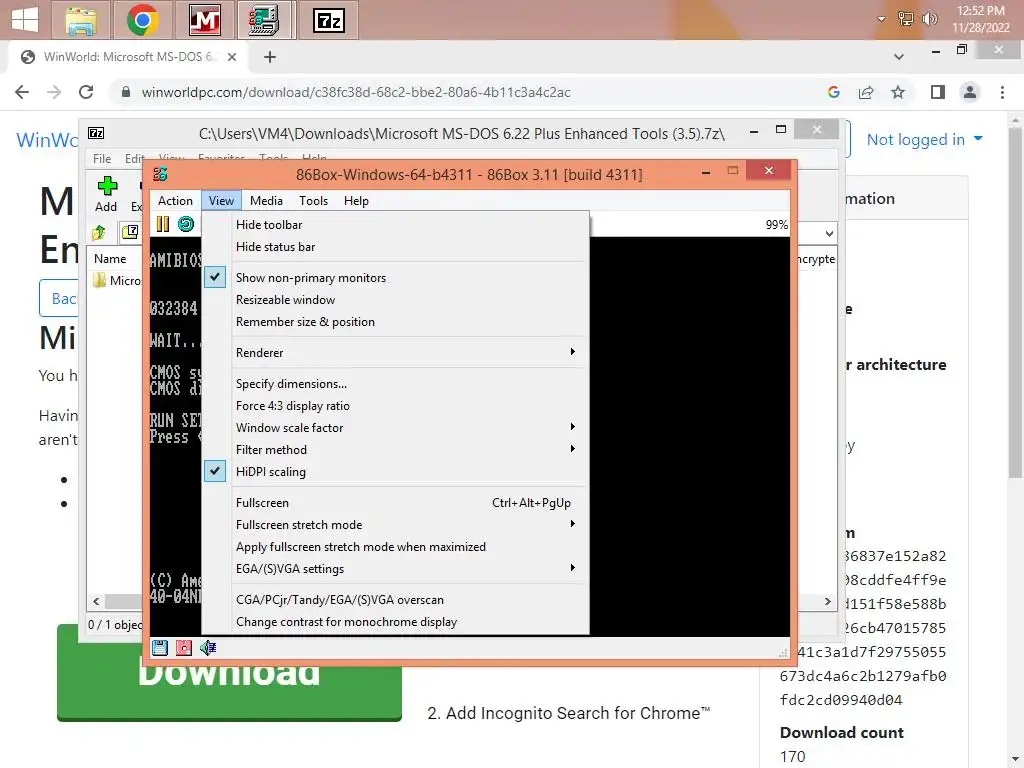Image resolution: width=1024 pixels, height=768 pixels.
Task: Click the 7-Zip horizontal scrollbar right arrow
Action: coord(827,601)
